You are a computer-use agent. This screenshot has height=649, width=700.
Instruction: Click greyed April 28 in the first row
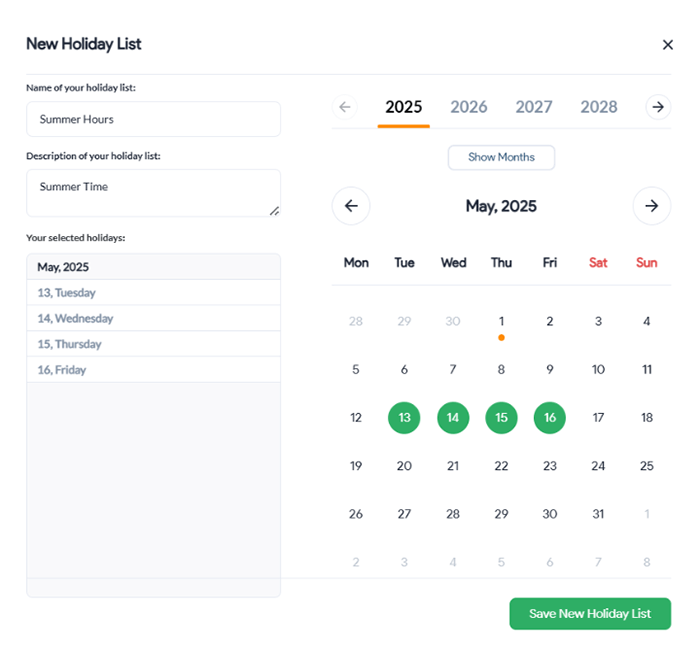(x=356, y=321)
